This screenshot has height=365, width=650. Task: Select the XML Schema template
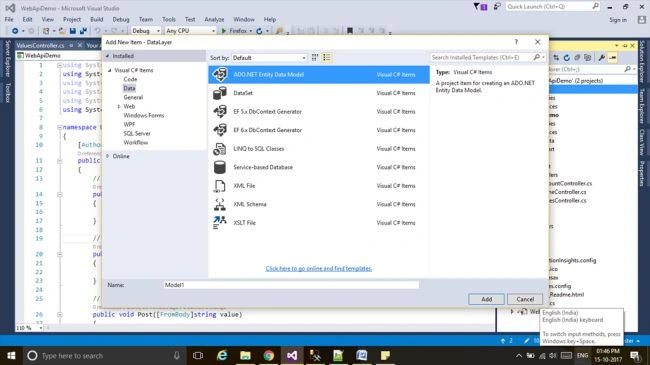[319, 204]
